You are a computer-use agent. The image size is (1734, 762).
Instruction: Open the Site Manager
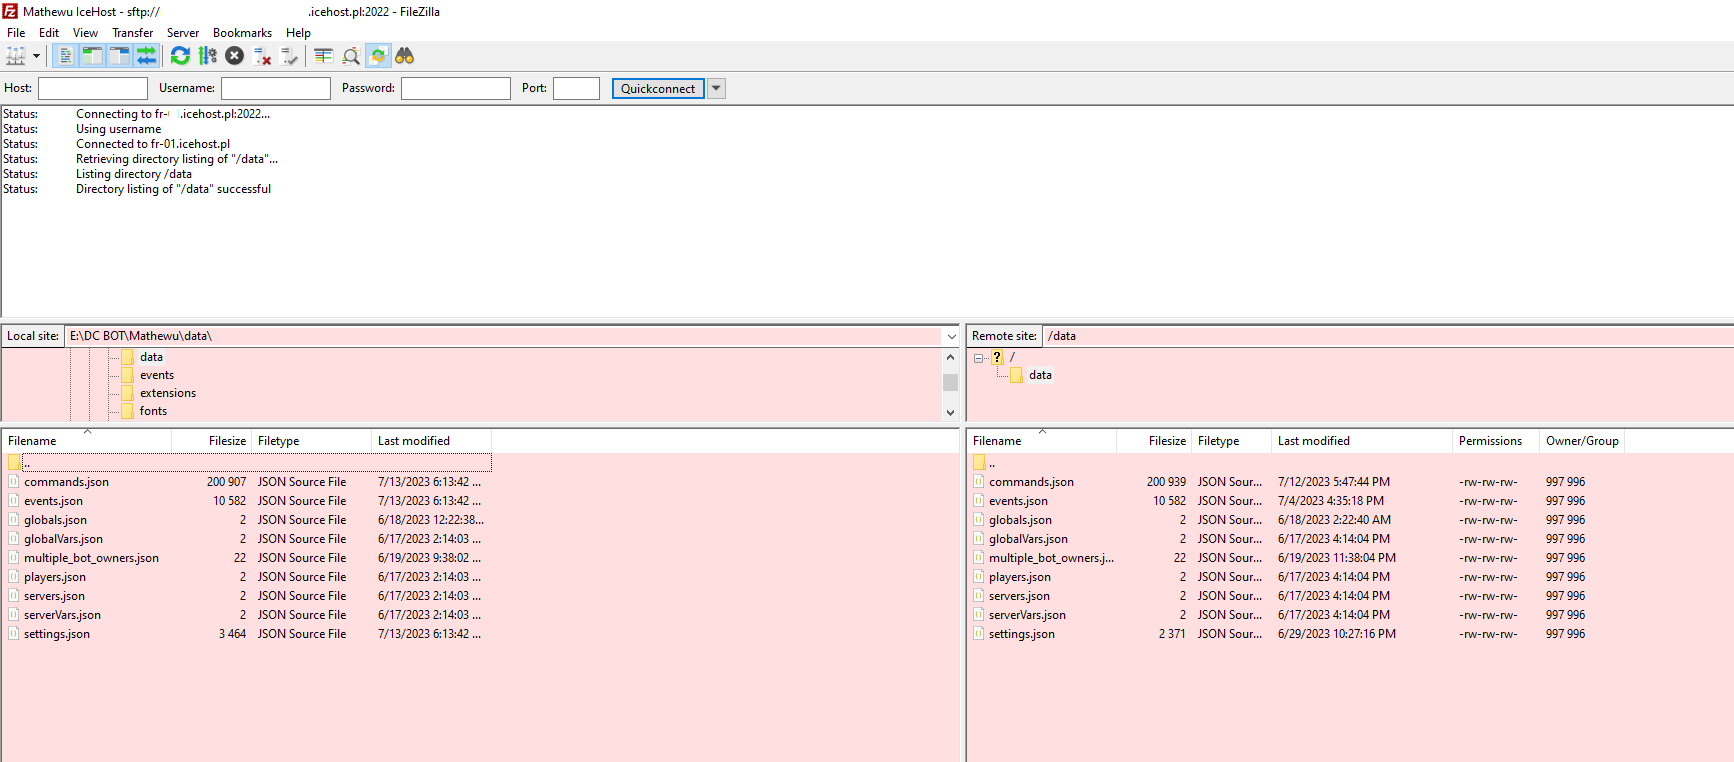point(16,56)
